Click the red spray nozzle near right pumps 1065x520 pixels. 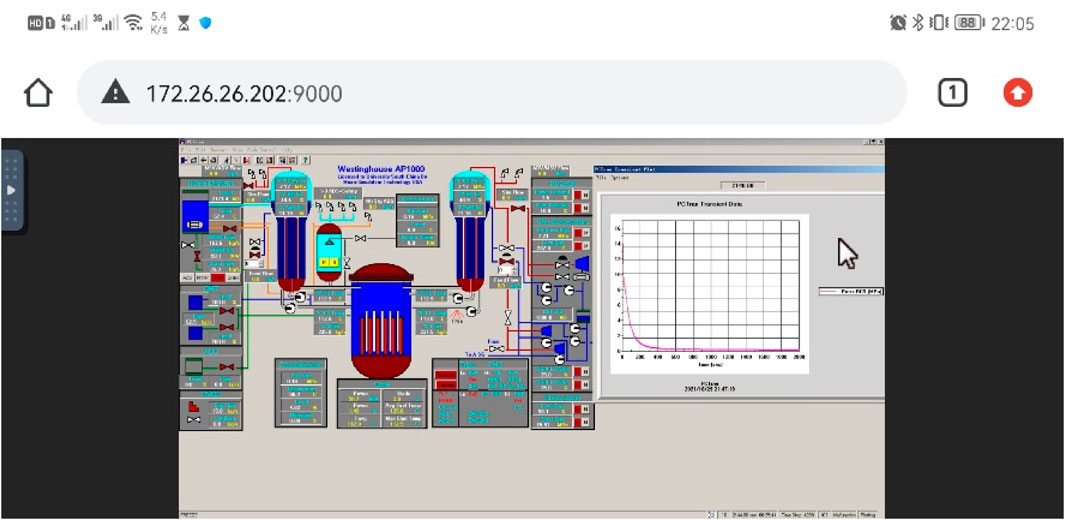(x=458, y=316)
